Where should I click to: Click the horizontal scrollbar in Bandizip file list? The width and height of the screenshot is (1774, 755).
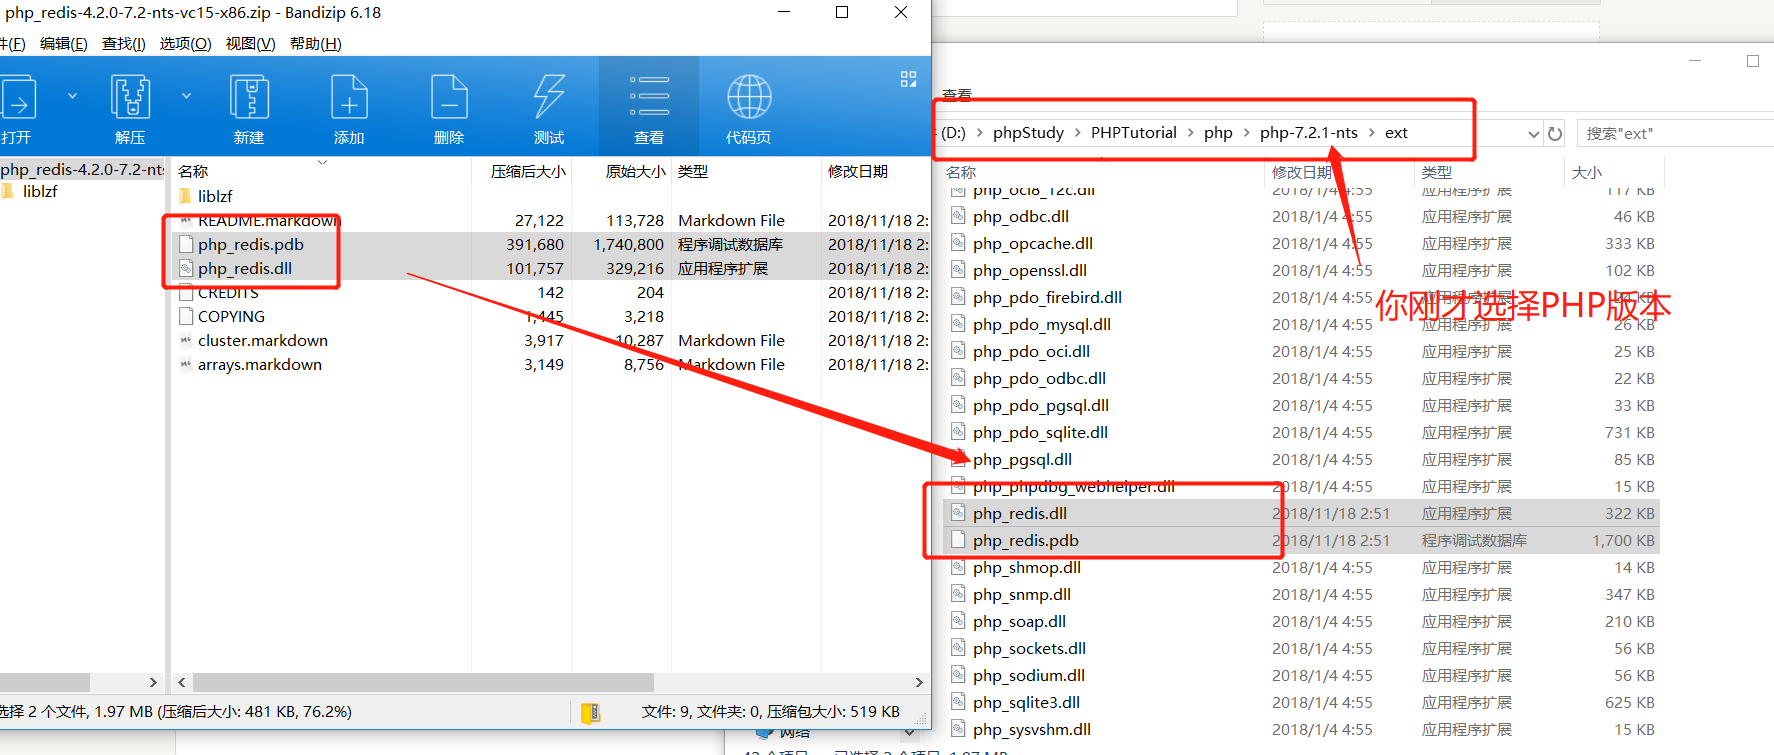click(423, 682)
